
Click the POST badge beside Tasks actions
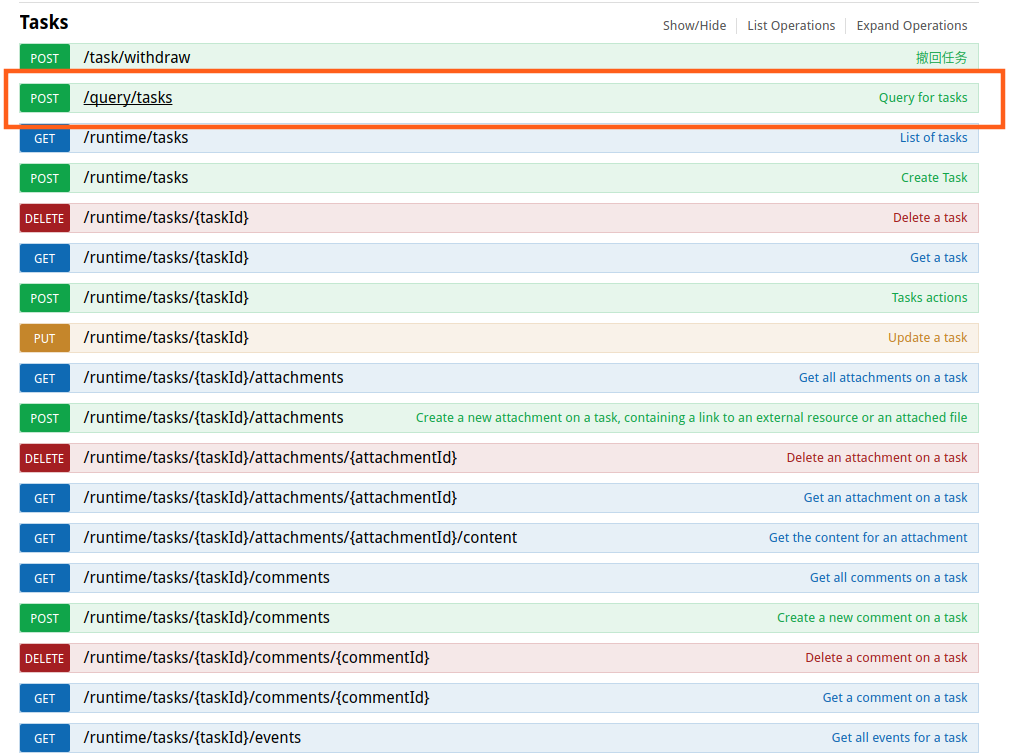[45, 298]
